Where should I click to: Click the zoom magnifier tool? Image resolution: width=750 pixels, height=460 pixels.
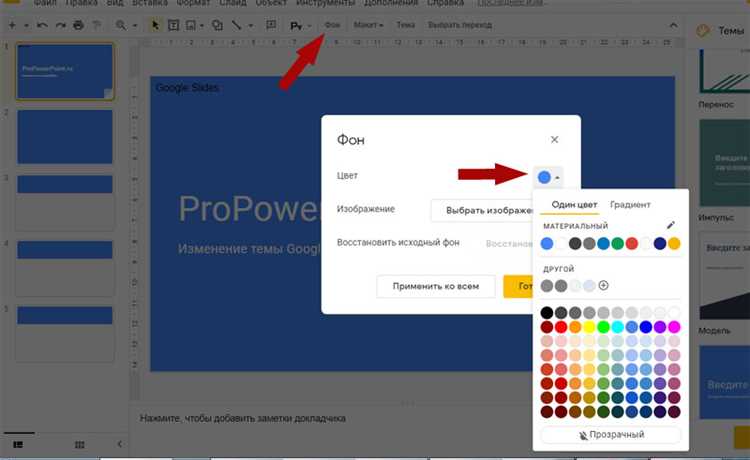tap(121, 25)
